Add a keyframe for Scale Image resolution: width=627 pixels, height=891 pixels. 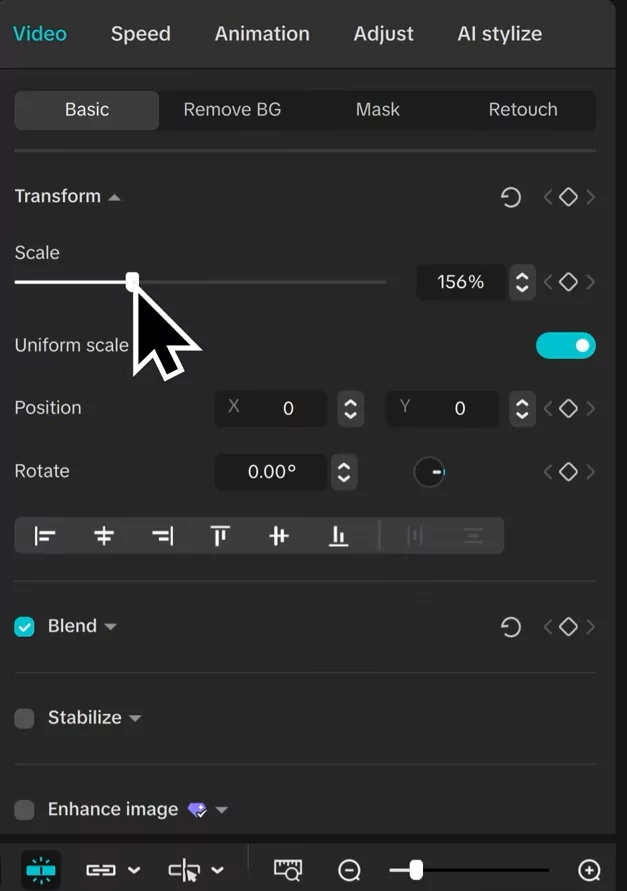568,282
